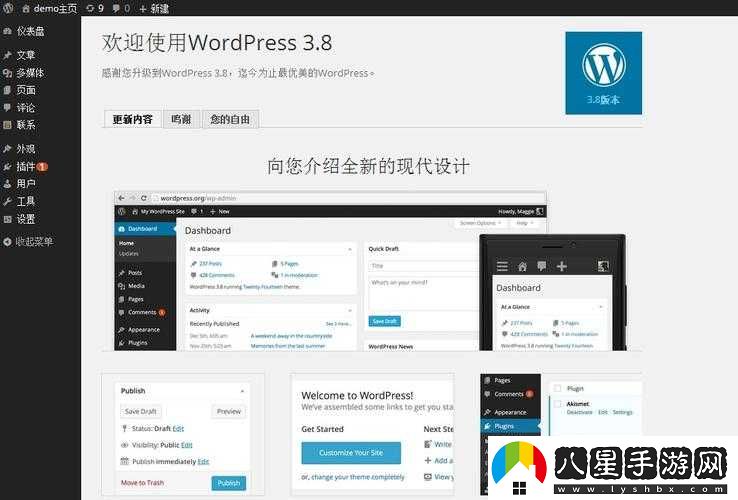
Task: Click the 页面 pages icon
Action: coord(8,90)
